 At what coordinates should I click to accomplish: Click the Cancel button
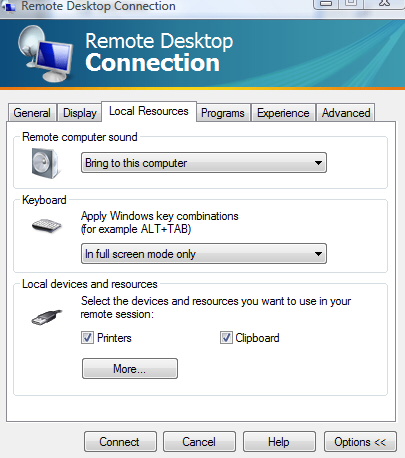click(x=199, y=442)
